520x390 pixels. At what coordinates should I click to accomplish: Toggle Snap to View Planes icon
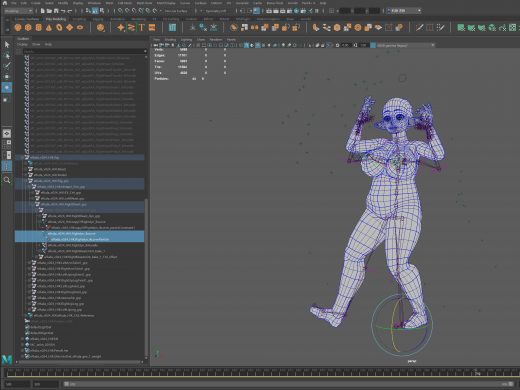click(x=148, y=11)
